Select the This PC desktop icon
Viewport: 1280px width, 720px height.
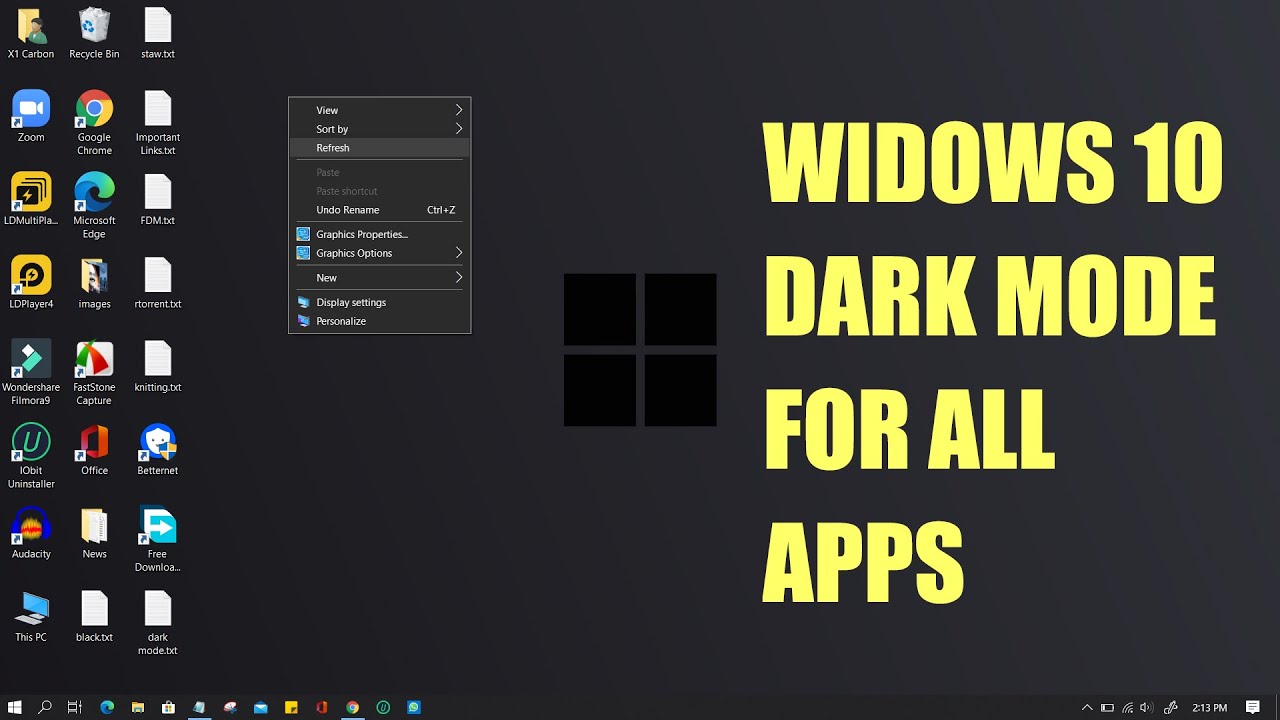pyautogui.click(x=31, y=616)
